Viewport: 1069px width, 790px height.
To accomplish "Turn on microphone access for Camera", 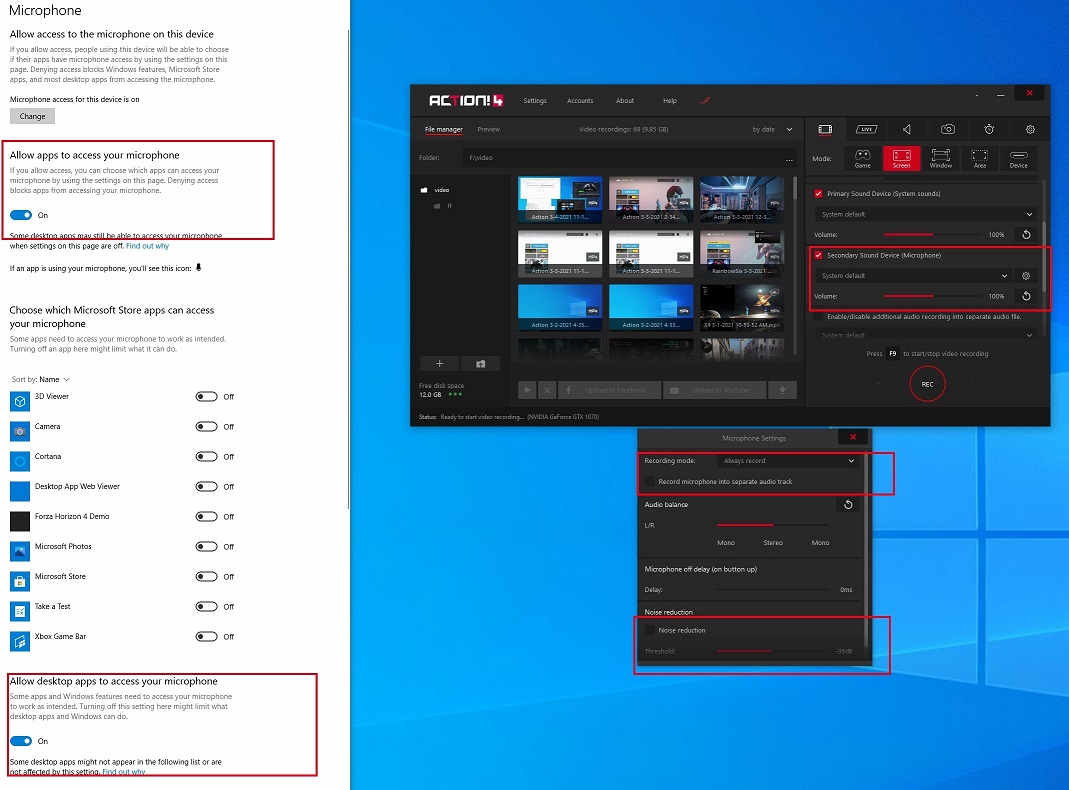I will (x=207, y=427).
